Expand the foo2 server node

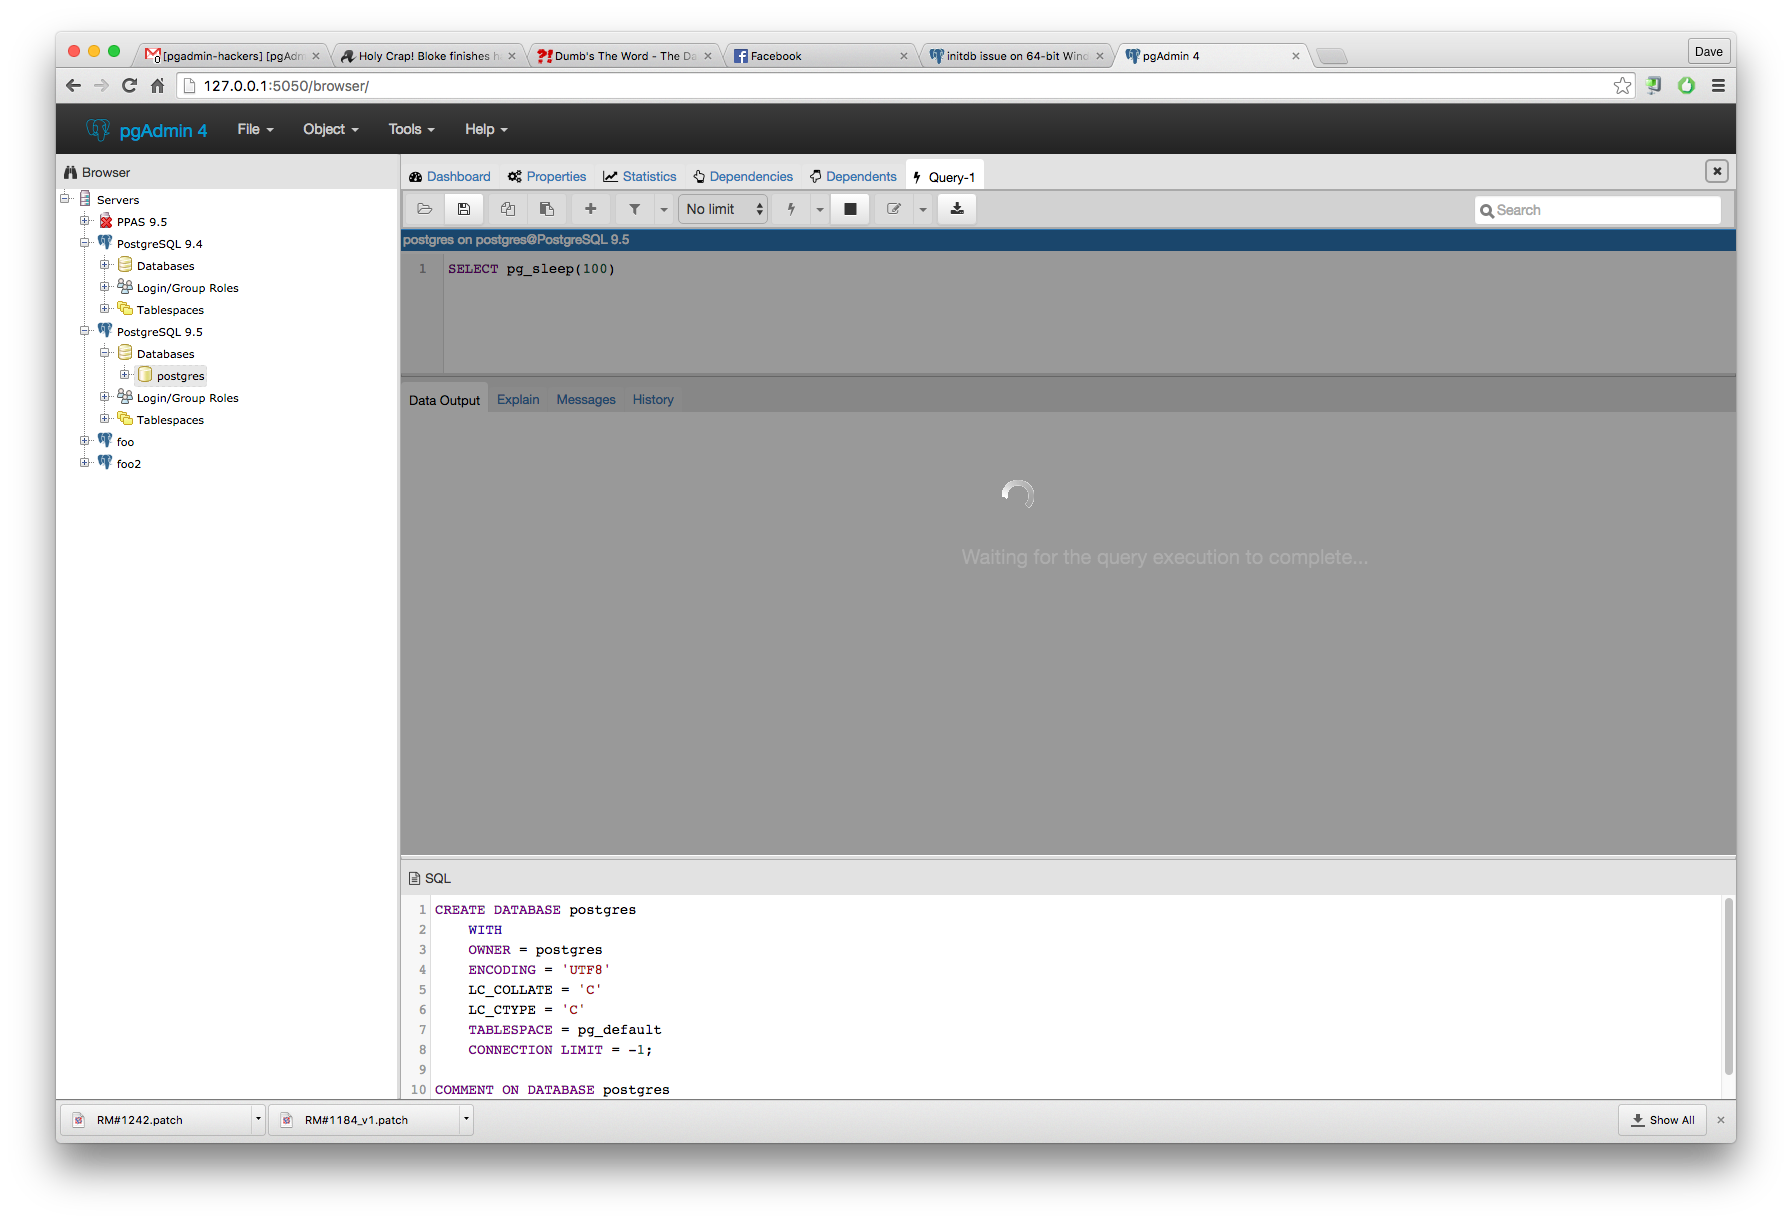click(x=85, y=462)
